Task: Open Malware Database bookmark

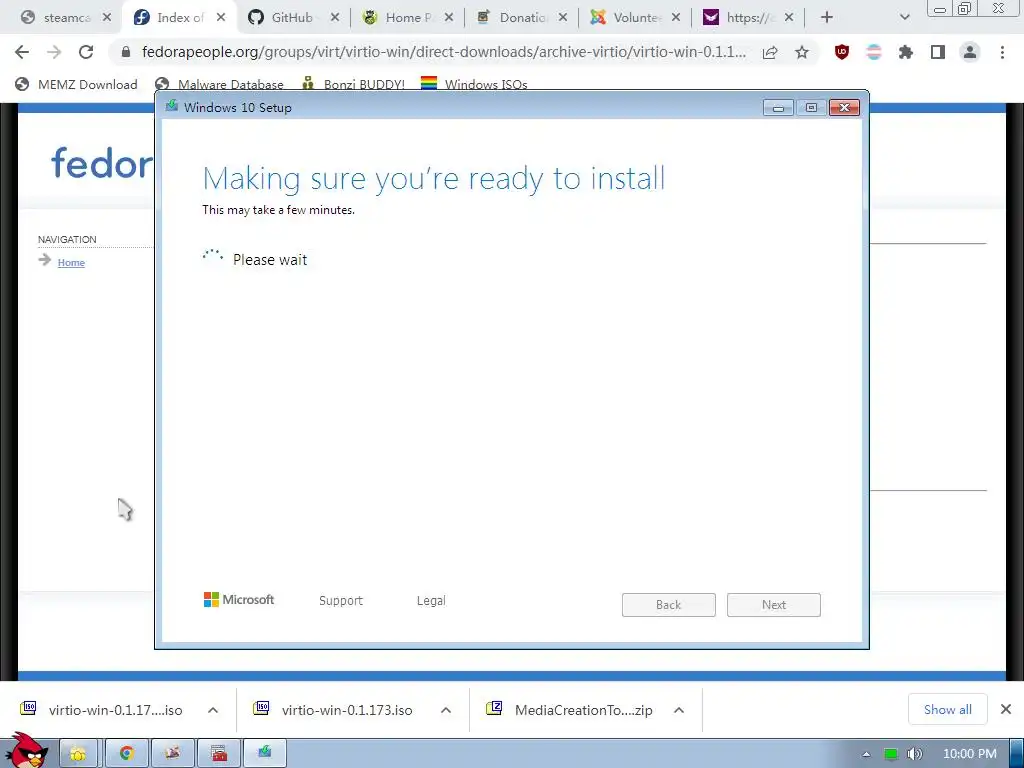Action: click(219, 84)
